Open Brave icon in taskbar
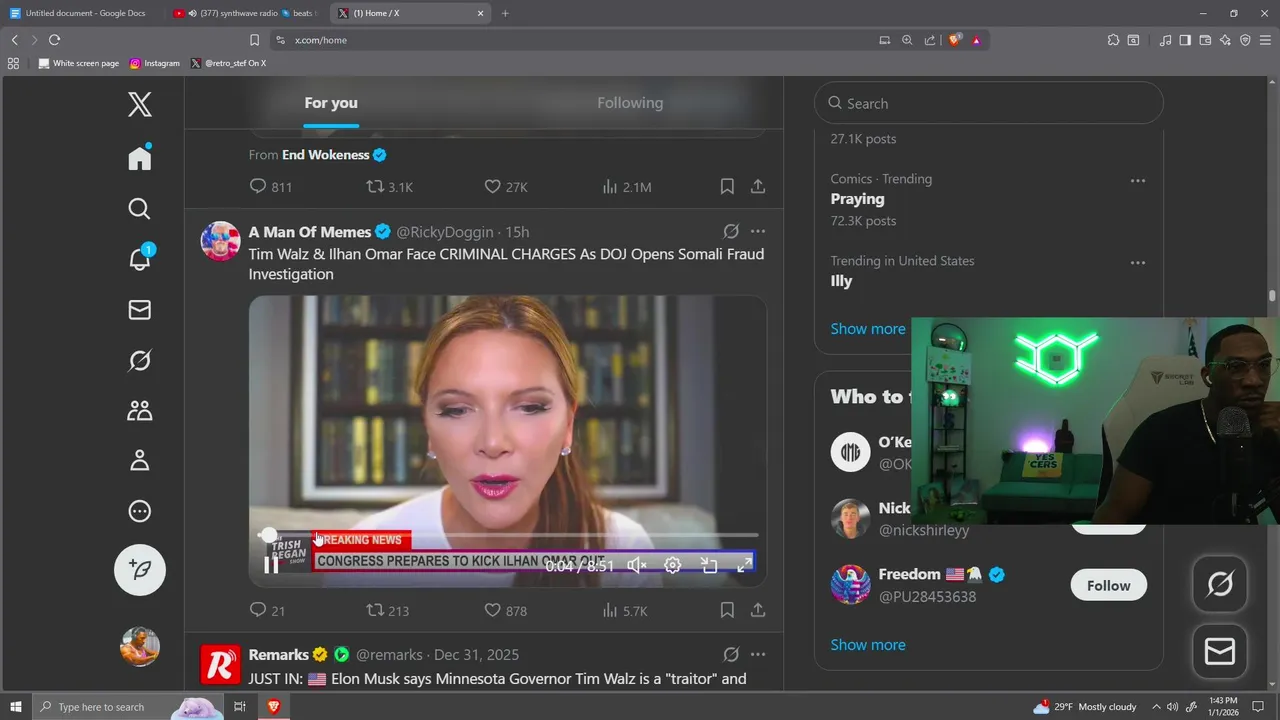1280x720 pixels. coord(273,707)
